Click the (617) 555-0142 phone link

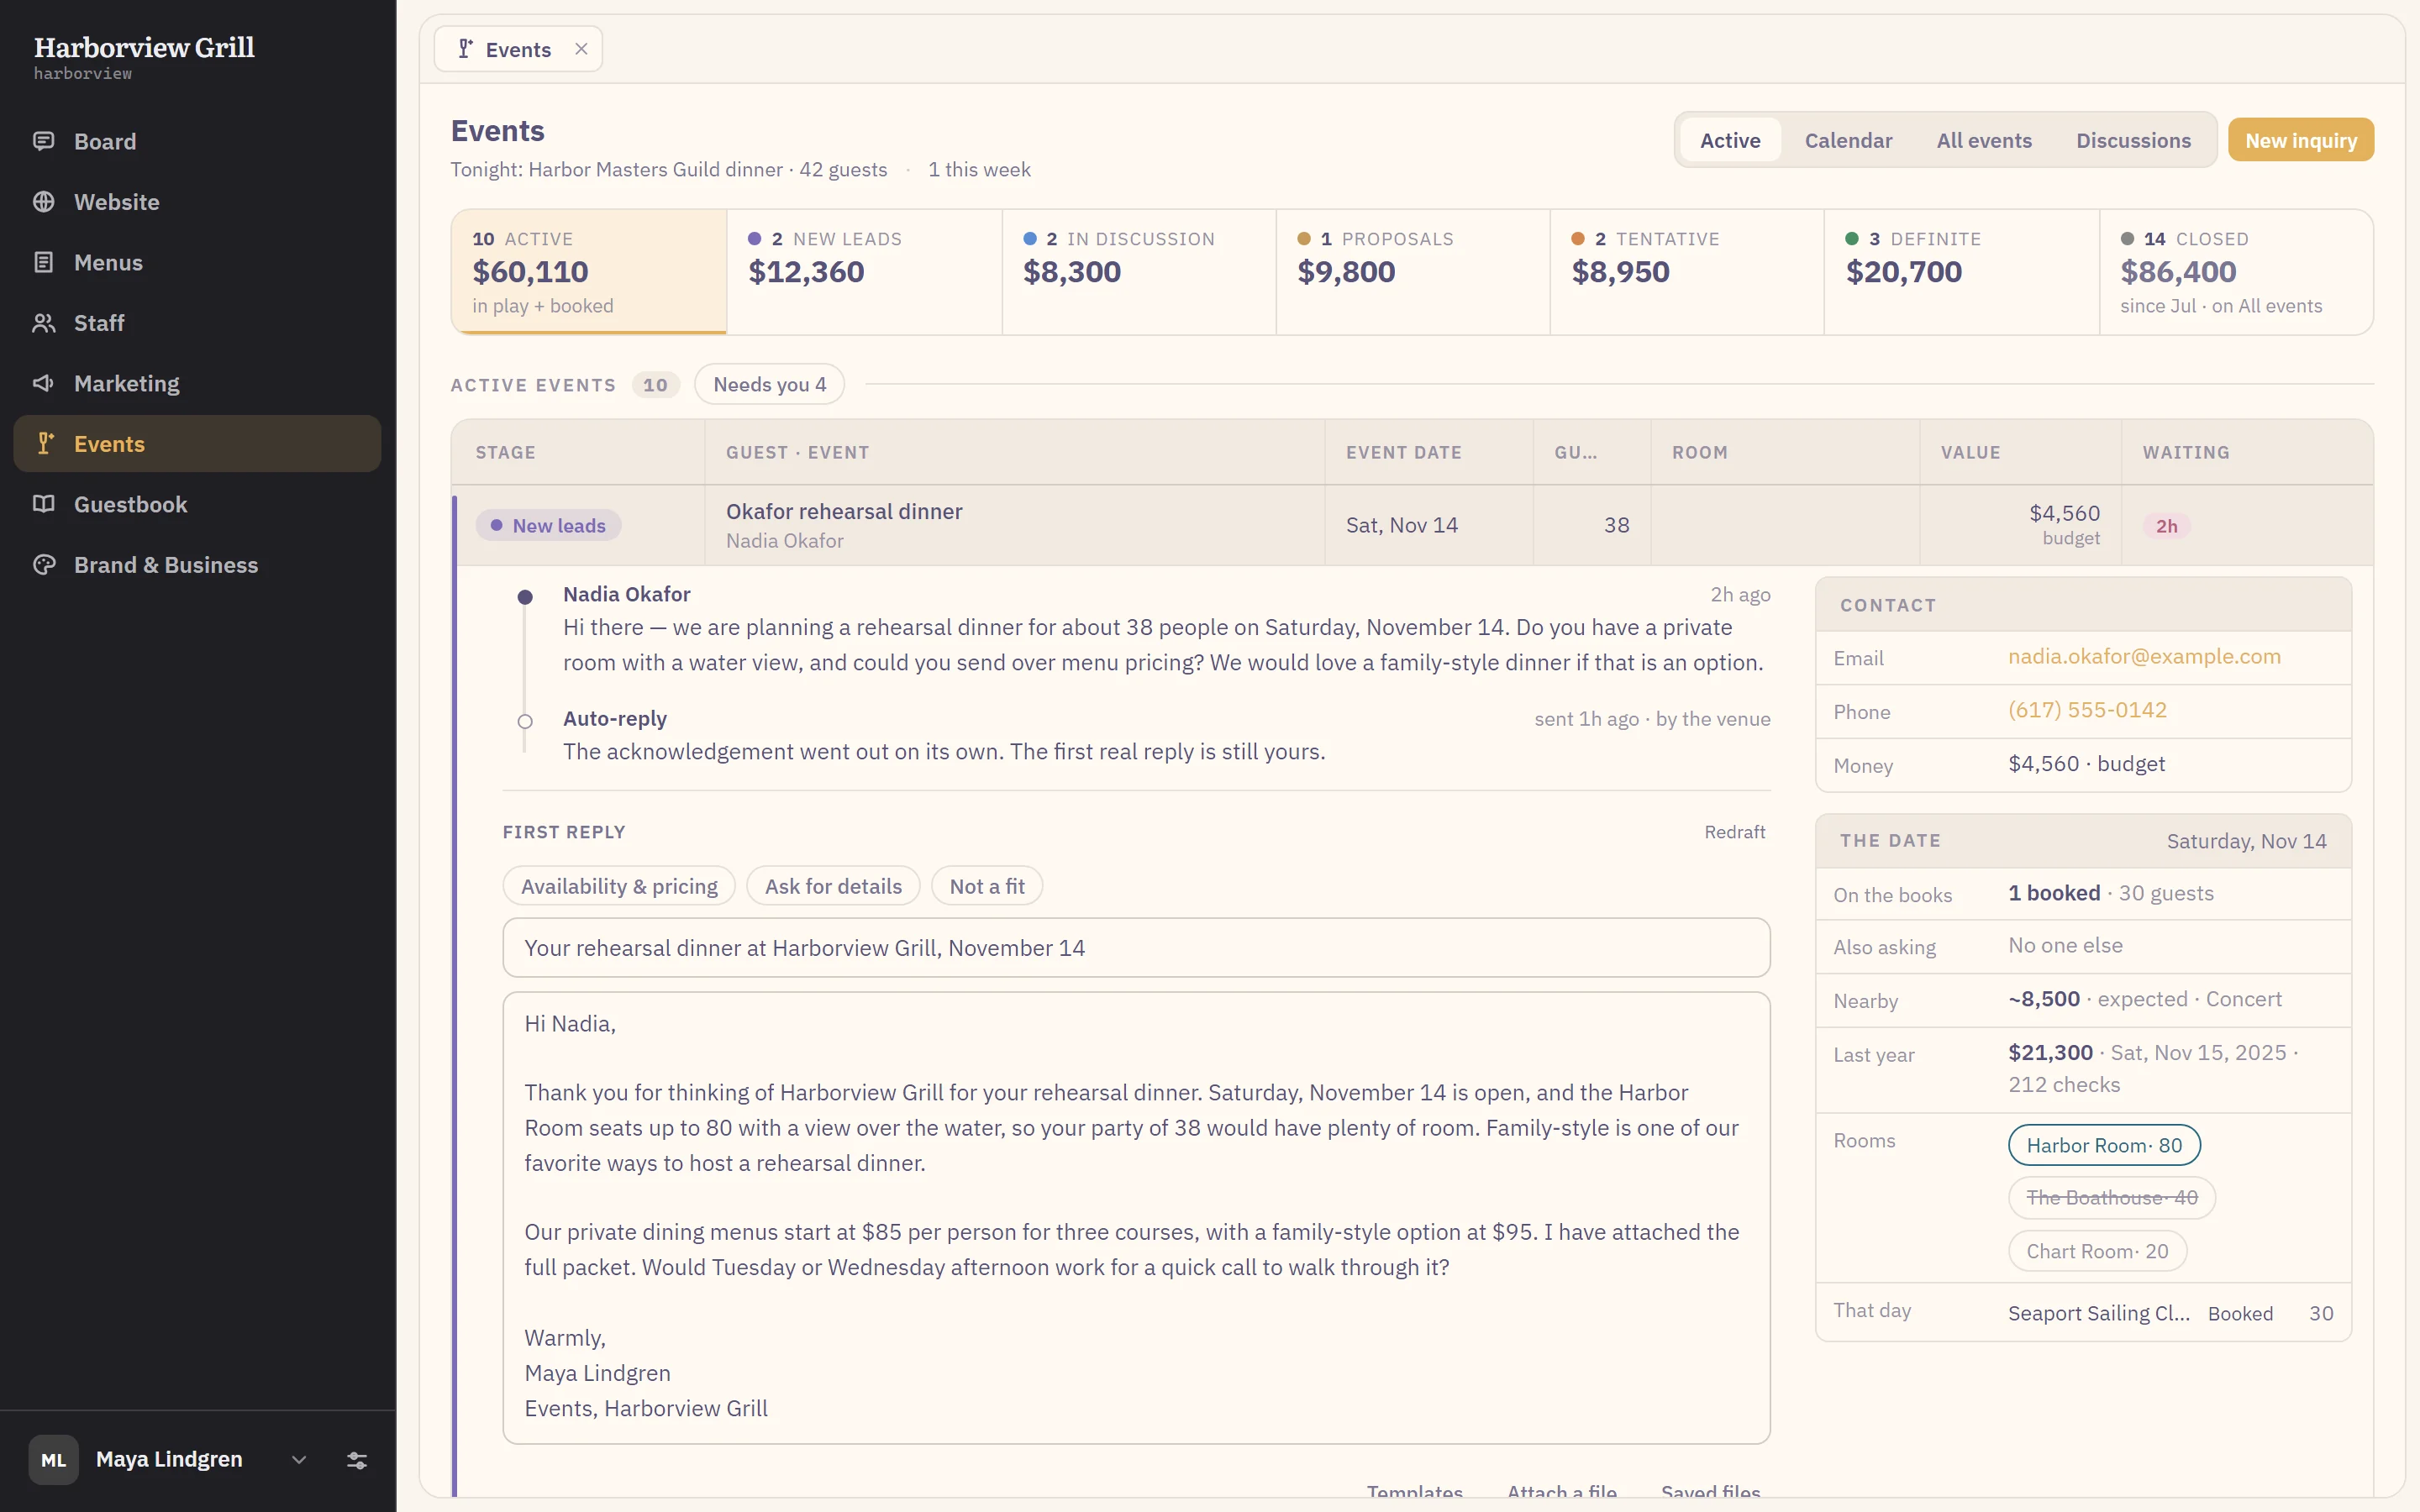coord(2087,710)
